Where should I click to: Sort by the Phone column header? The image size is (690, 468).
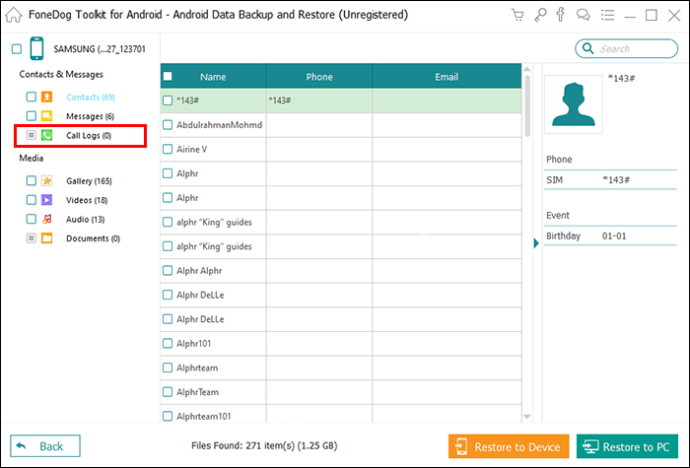[319, 77]
